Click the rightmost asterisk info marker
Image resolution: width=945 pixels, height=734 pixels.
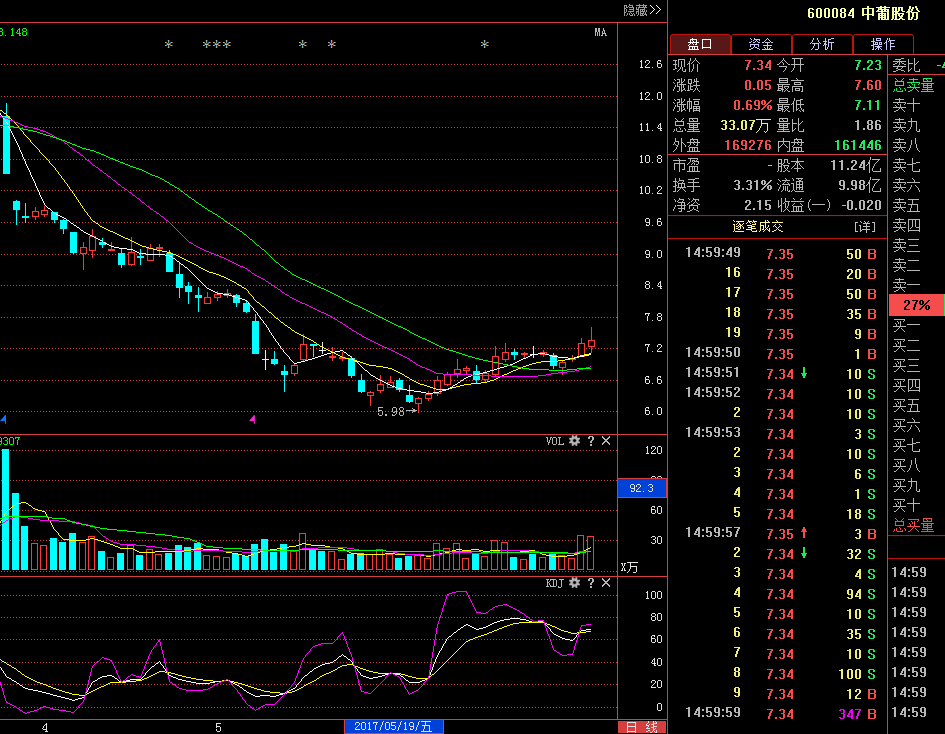484,45
